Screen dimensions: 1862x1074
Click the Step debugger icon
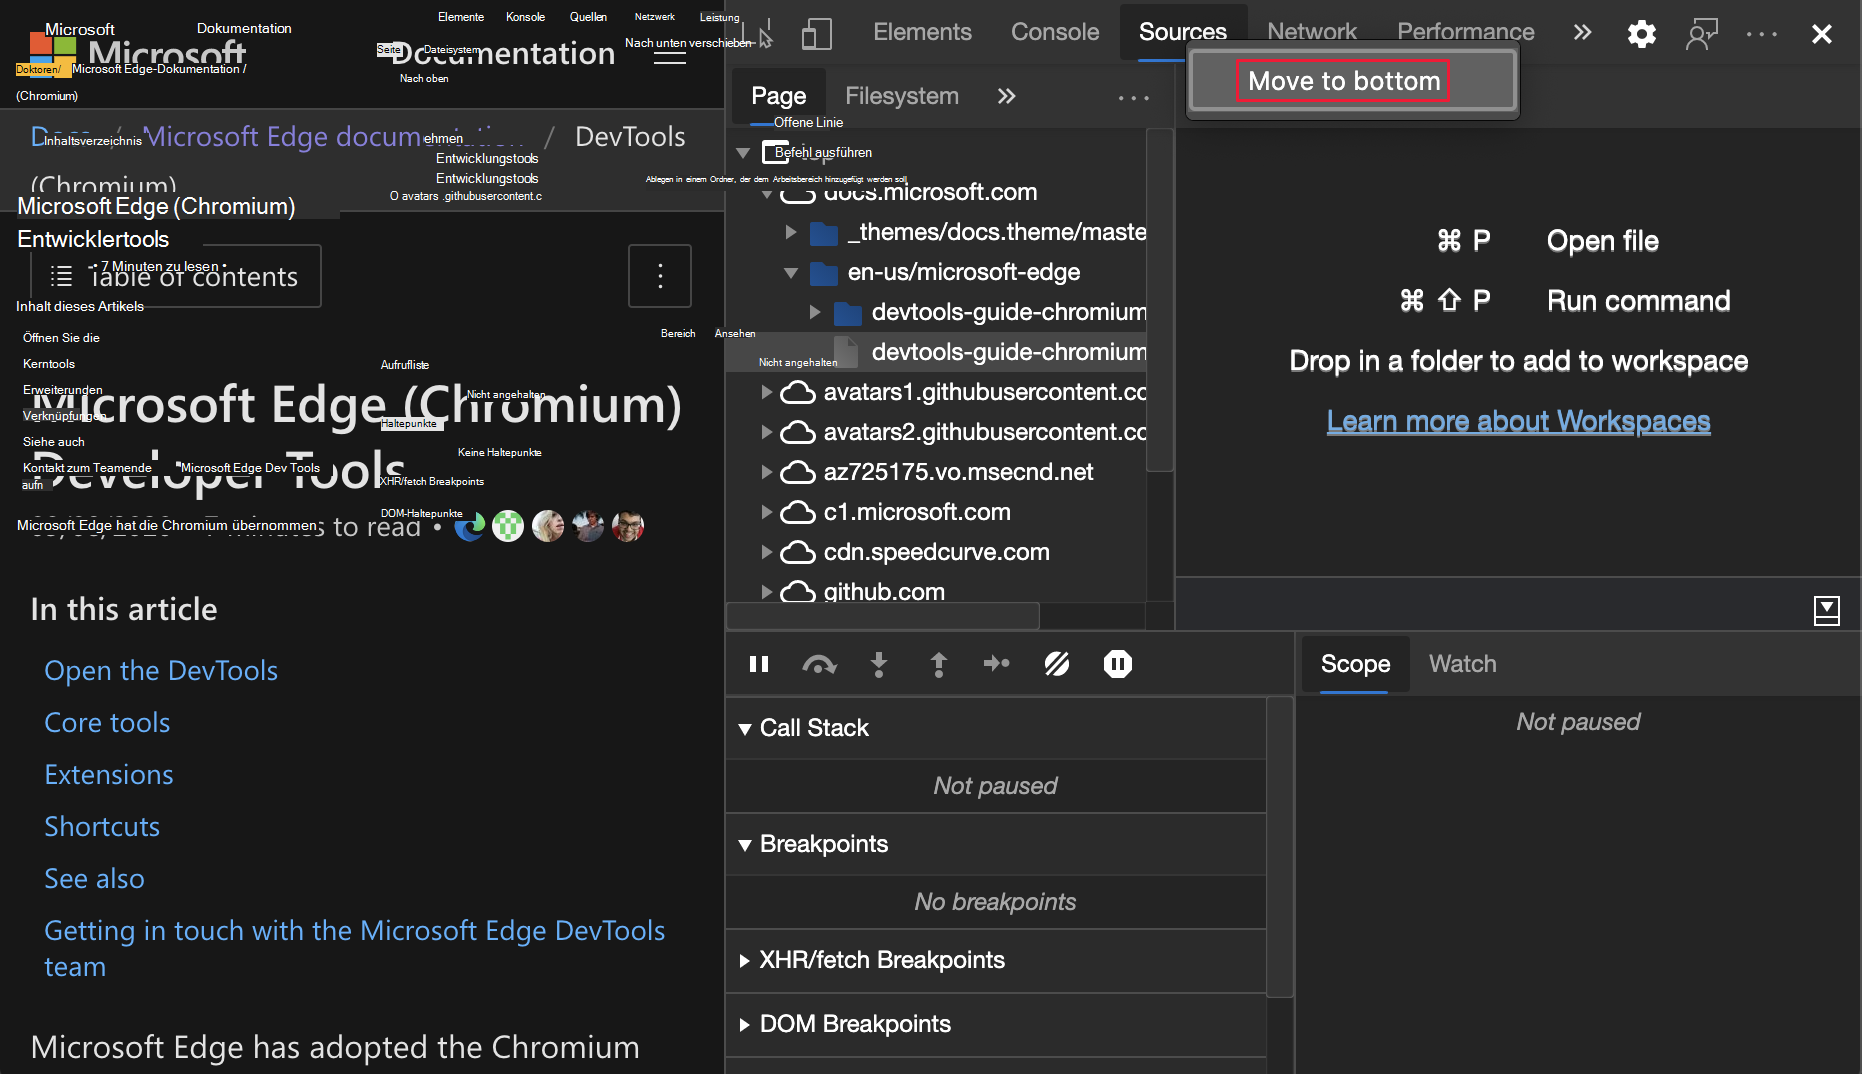(x=997, y=663)
